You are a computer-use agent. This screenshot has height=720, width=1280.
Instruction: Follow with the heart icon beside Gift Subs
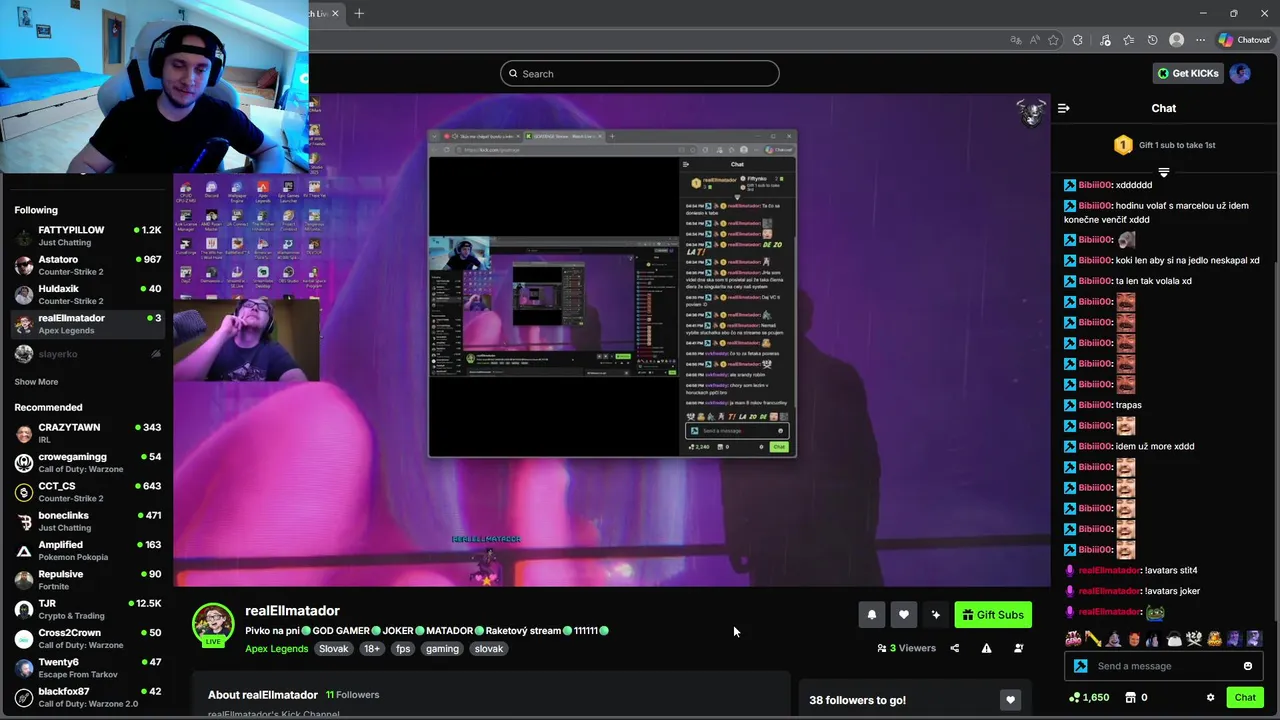[904, 615]
